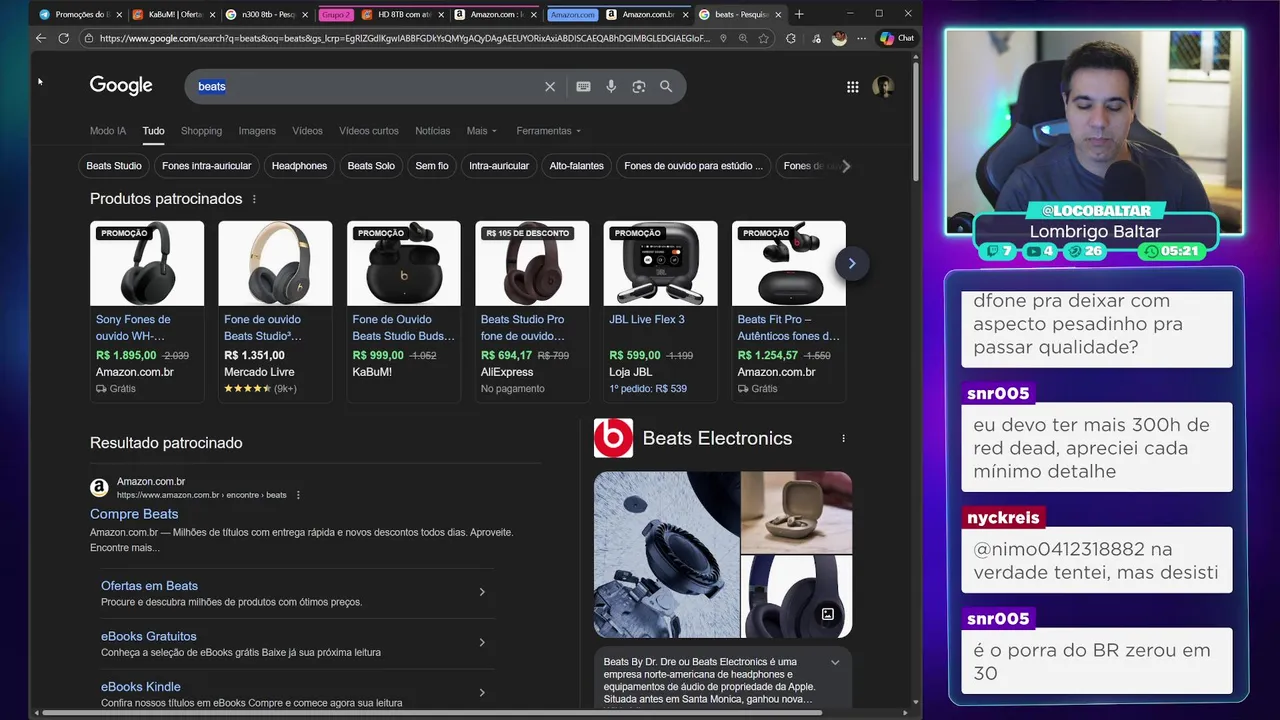Click the zoom icon in the address bar
Screen dimensions: 1280x720
tap(743, 38)
